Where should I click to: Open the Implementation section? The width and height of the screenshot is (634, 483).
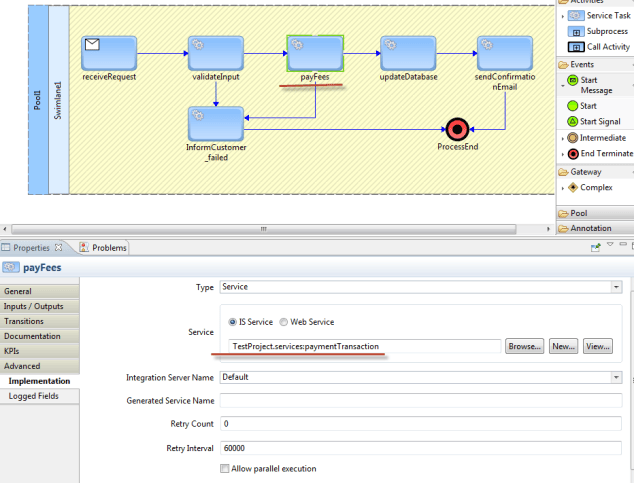[40, 381]
